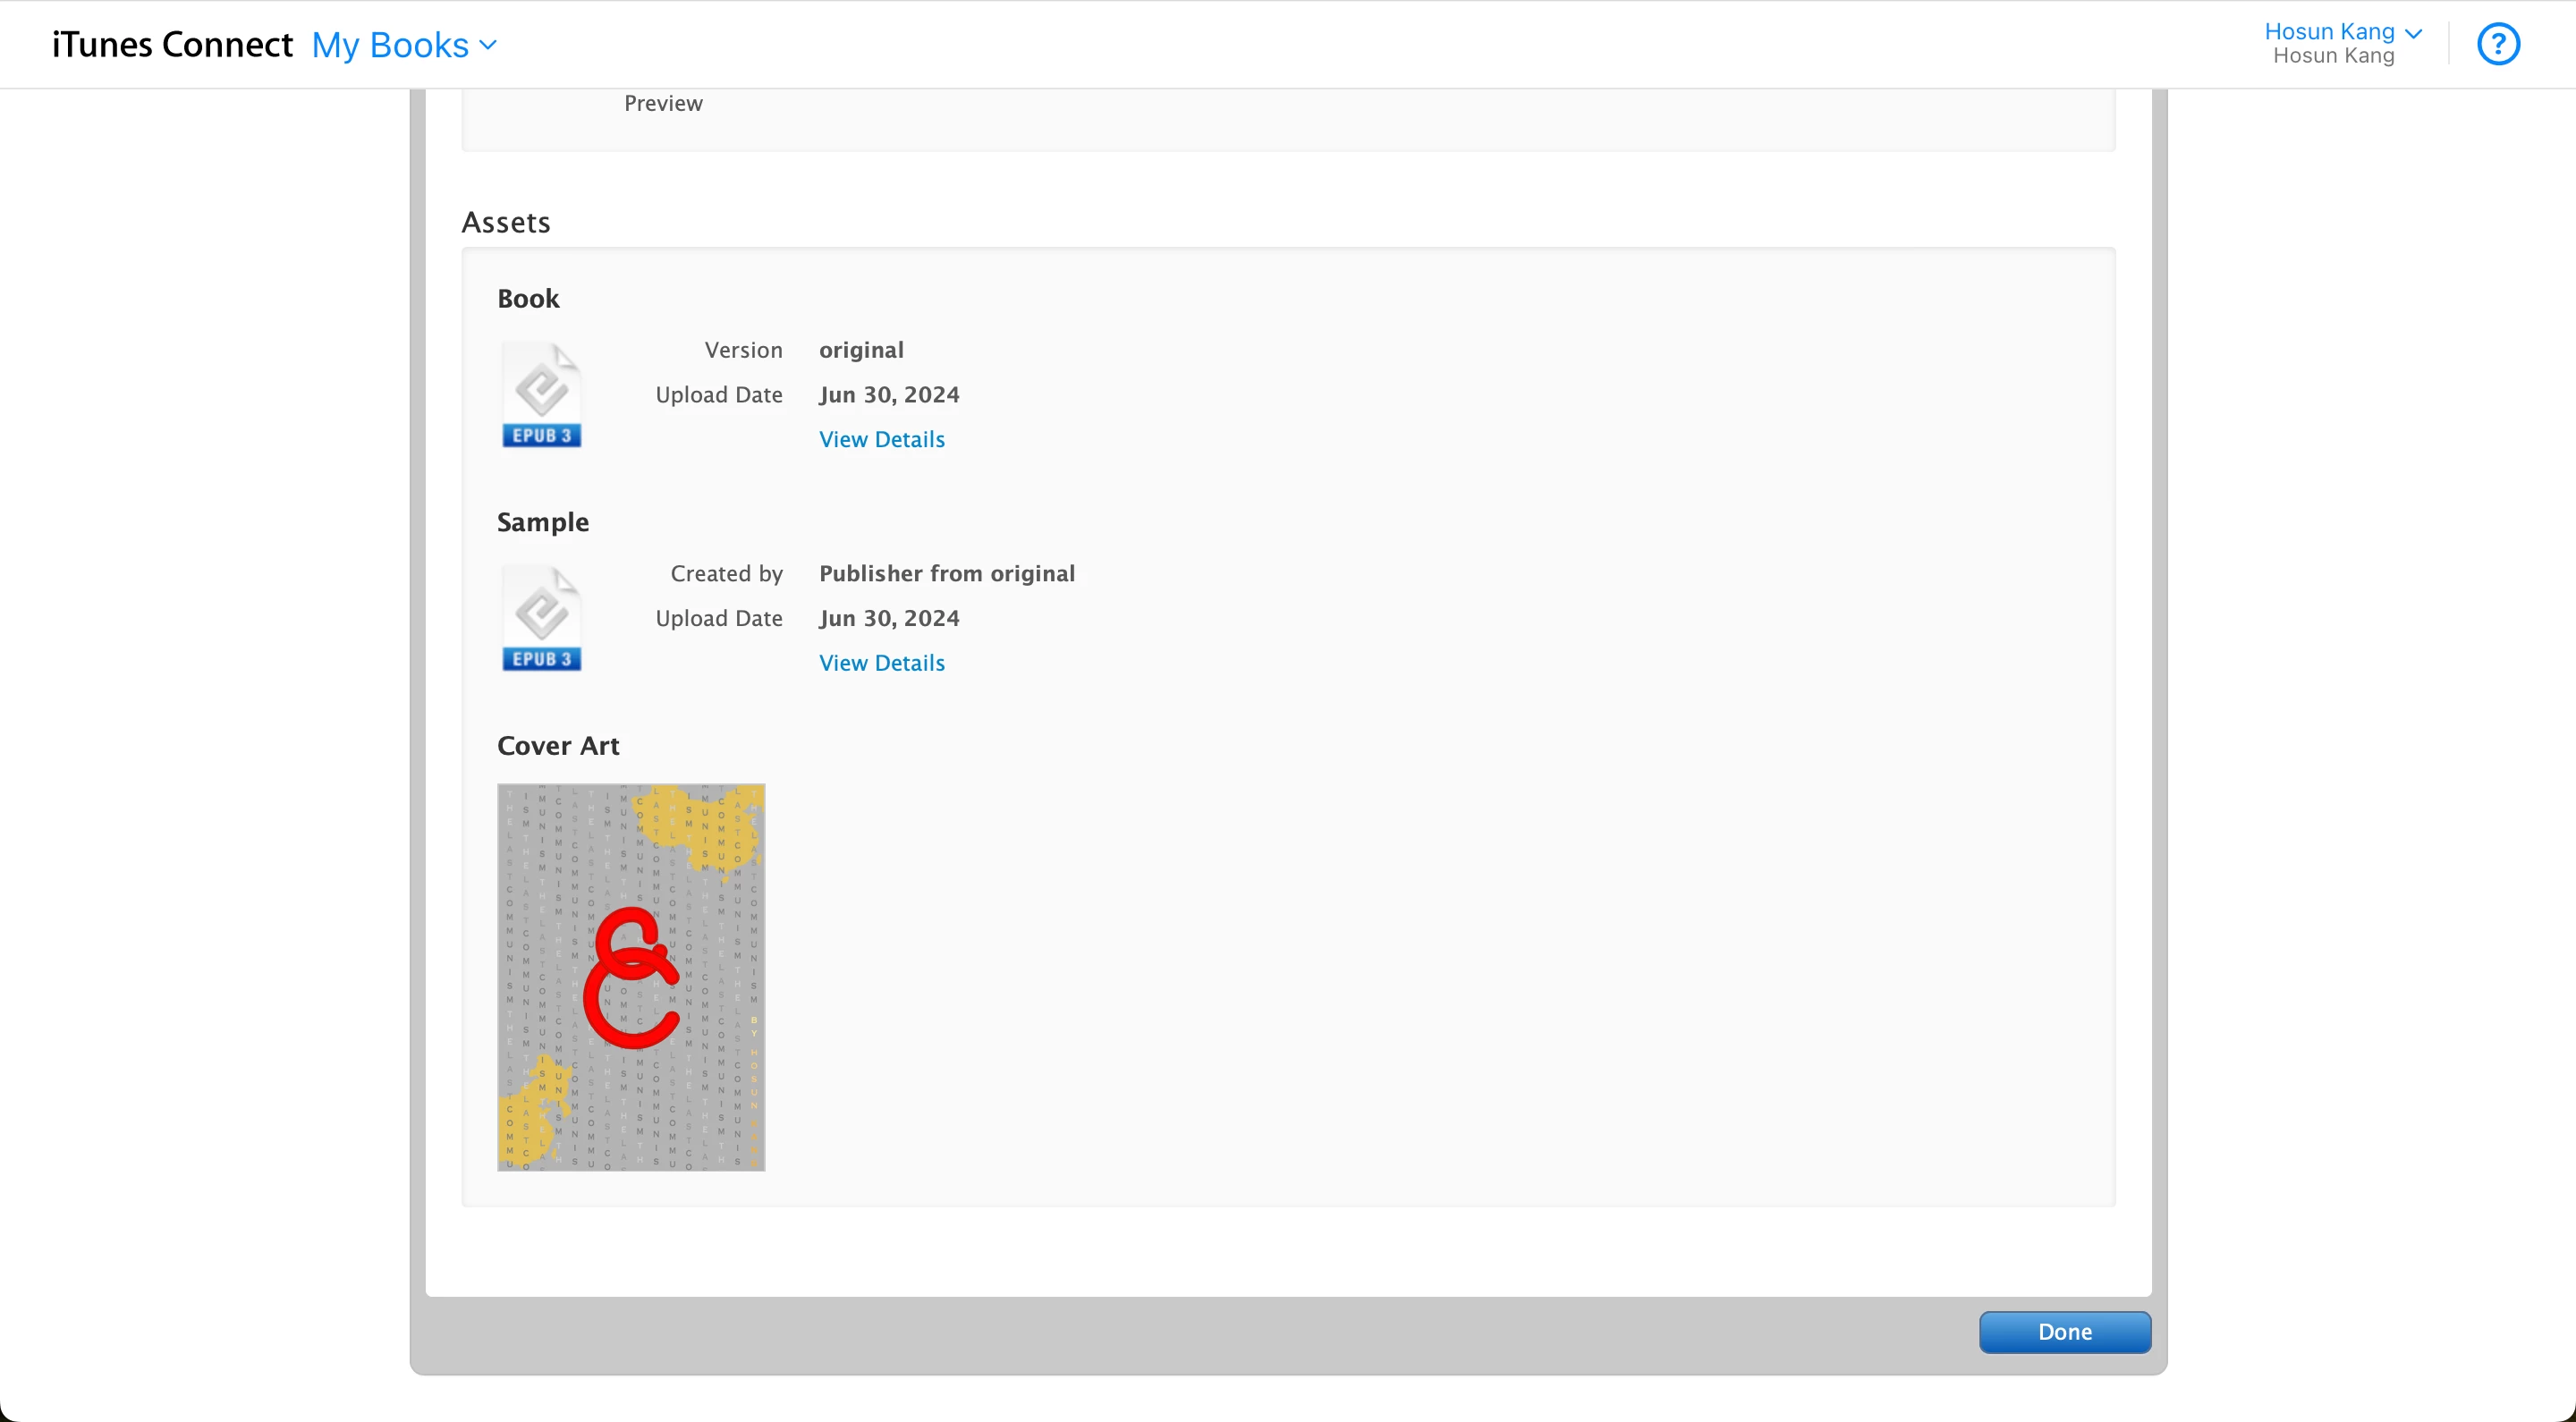Click the iTunes Connect title
This screenshot has width=2576, height=1422.
pos(172,45)
